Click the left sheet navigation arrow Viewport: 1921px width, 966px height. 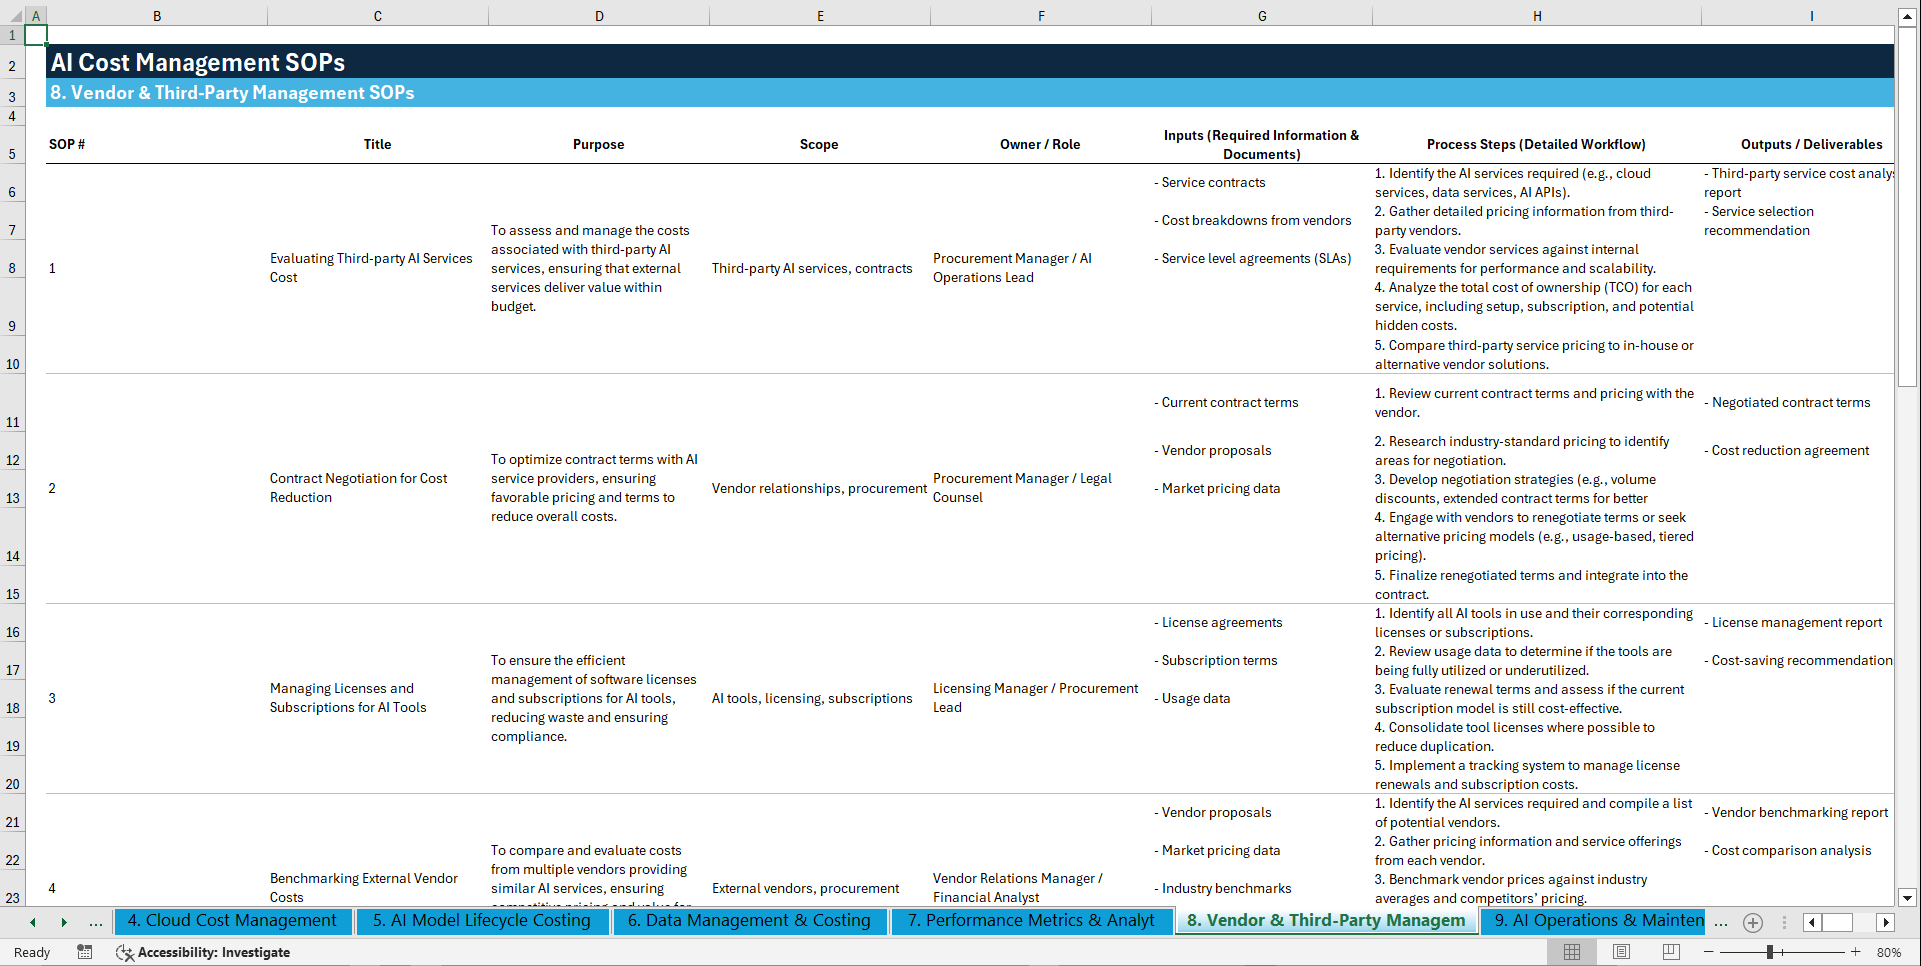[32, 922]
